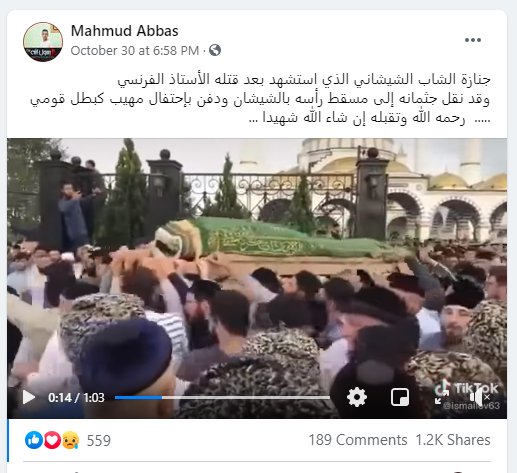Viewport: 517px width, 473px height.
Task: Click the globe public audience icon
Action: [x=215, y=50]
